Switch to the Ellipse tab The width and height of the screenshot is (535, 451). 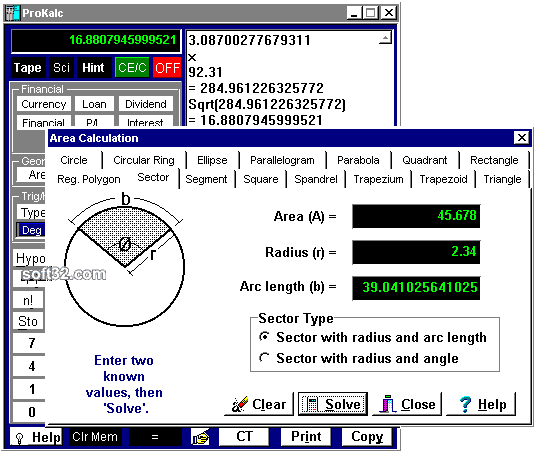click(x=212, y=160)
